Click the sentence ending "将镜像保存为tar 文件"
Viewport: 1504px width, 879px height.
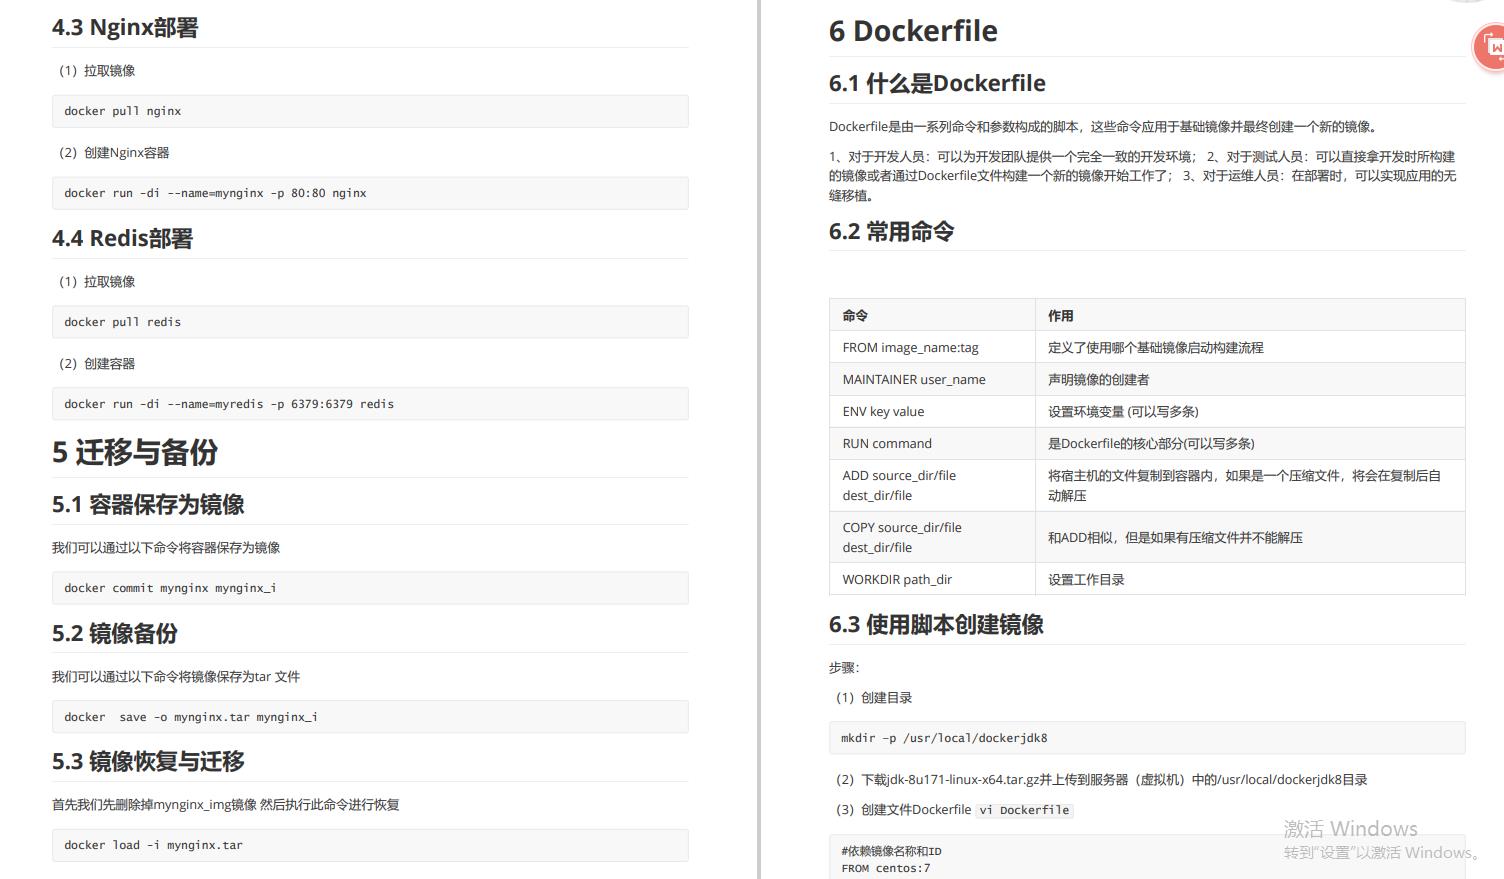[176, 676]
